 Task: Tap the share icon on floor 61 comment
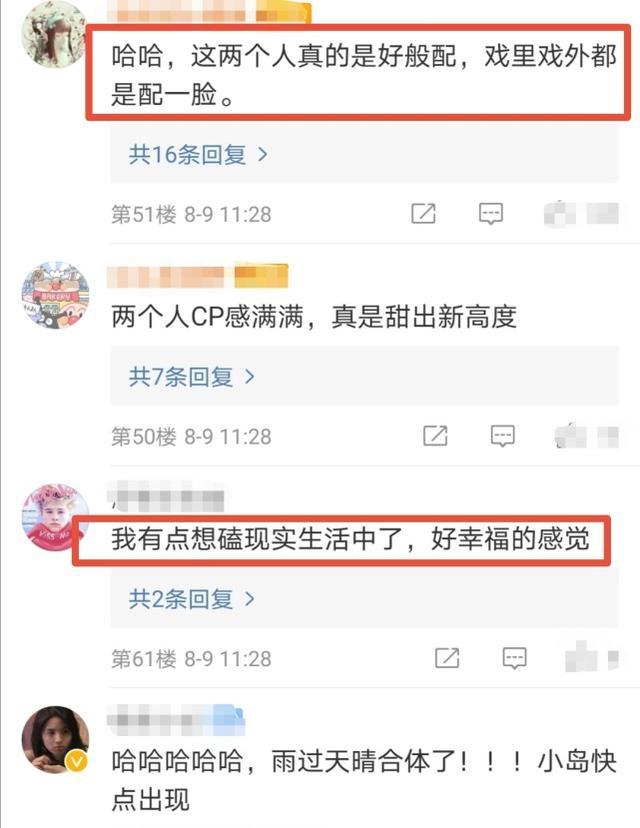pyautogui.click(x=447, y=658)
